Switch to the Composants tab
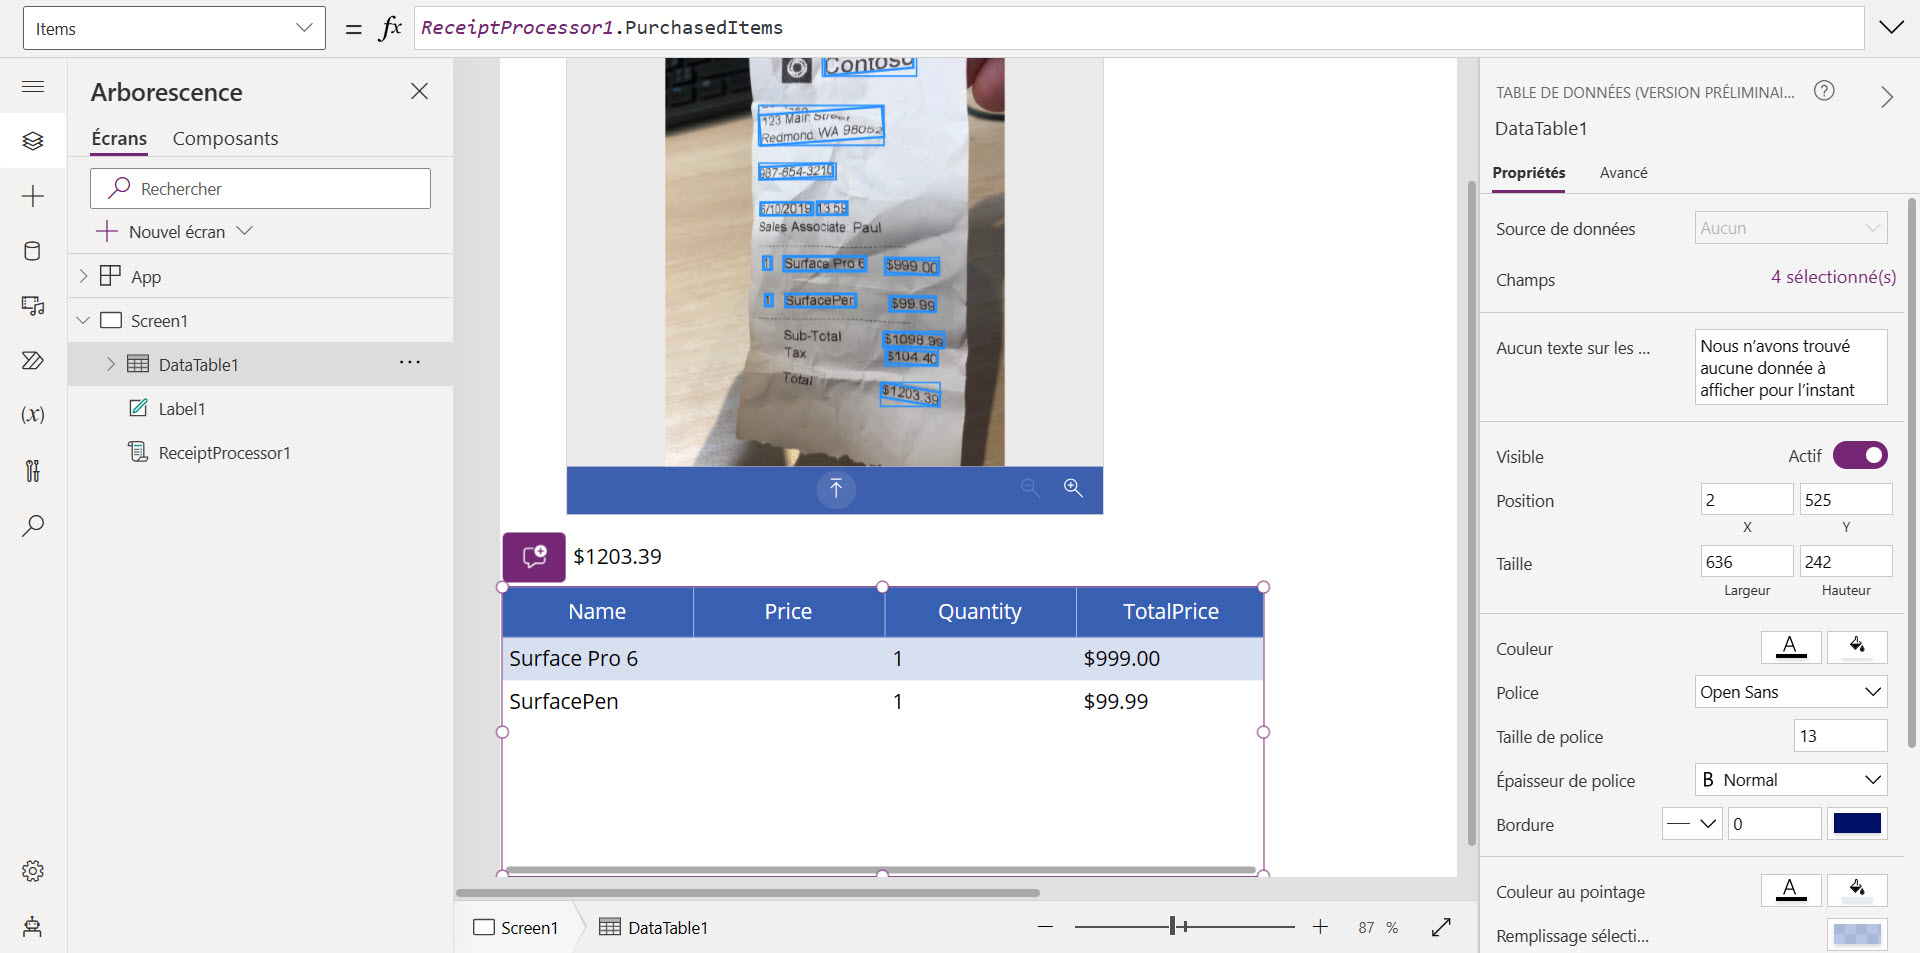This screenshot has width=1920, height=953. (225, 139)
